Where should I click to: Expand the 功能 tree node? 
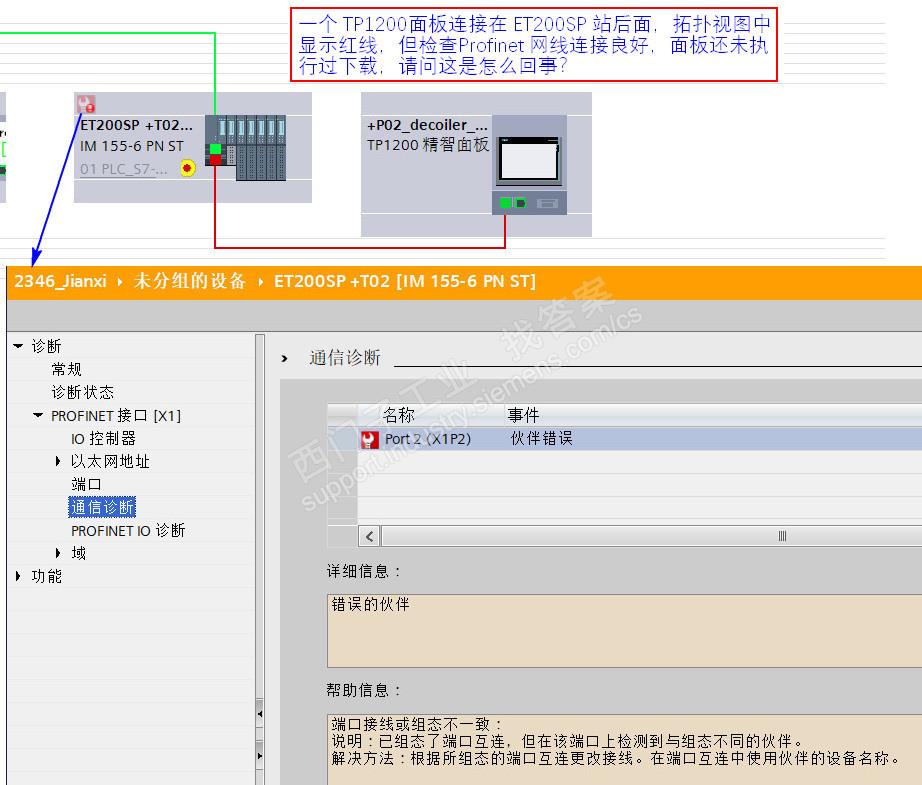coord(18,576)
